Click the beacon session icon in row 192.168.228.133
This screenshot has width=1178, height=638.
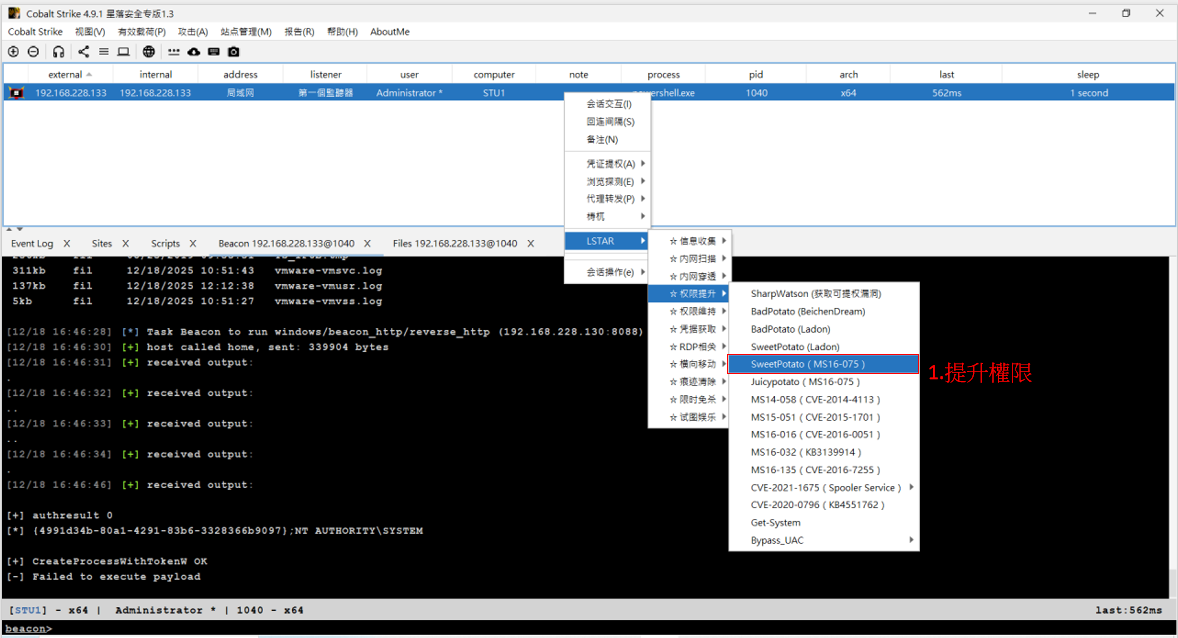[16, 92]
